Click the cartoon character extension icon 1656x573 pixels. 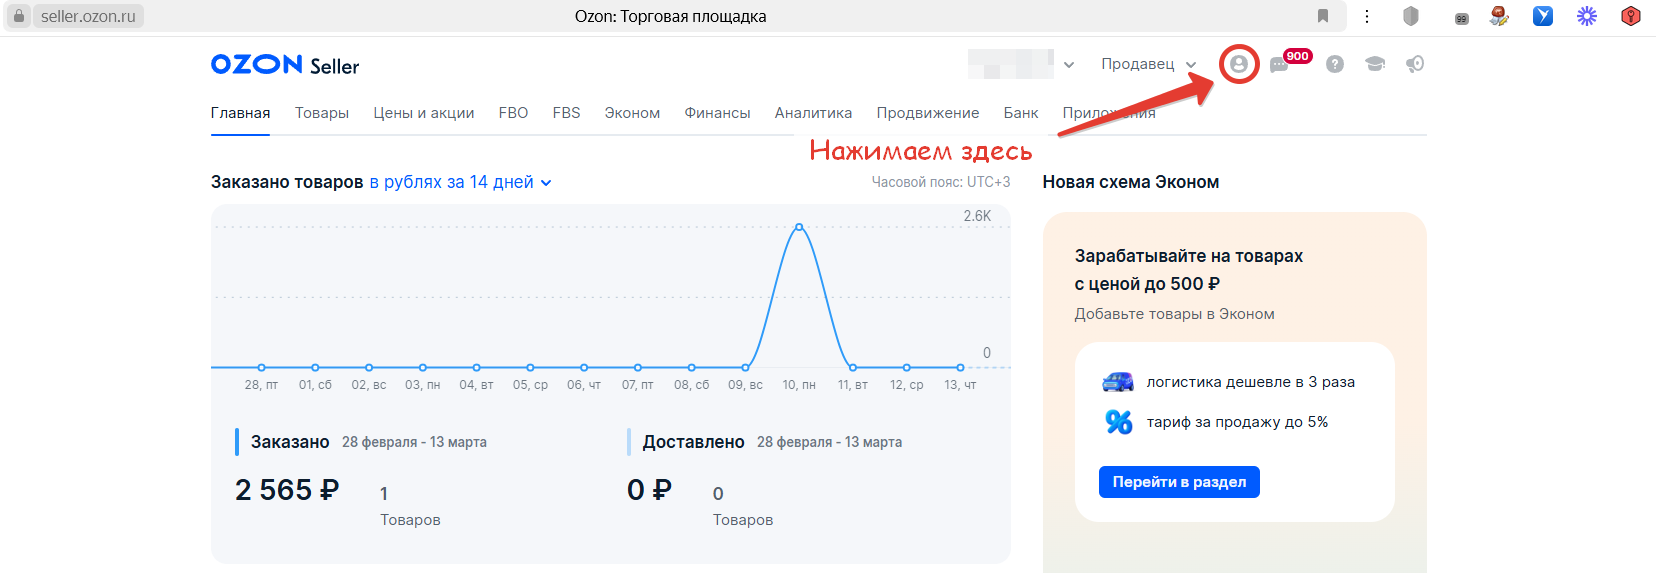pyautogui.click(x=1499, y=16)
